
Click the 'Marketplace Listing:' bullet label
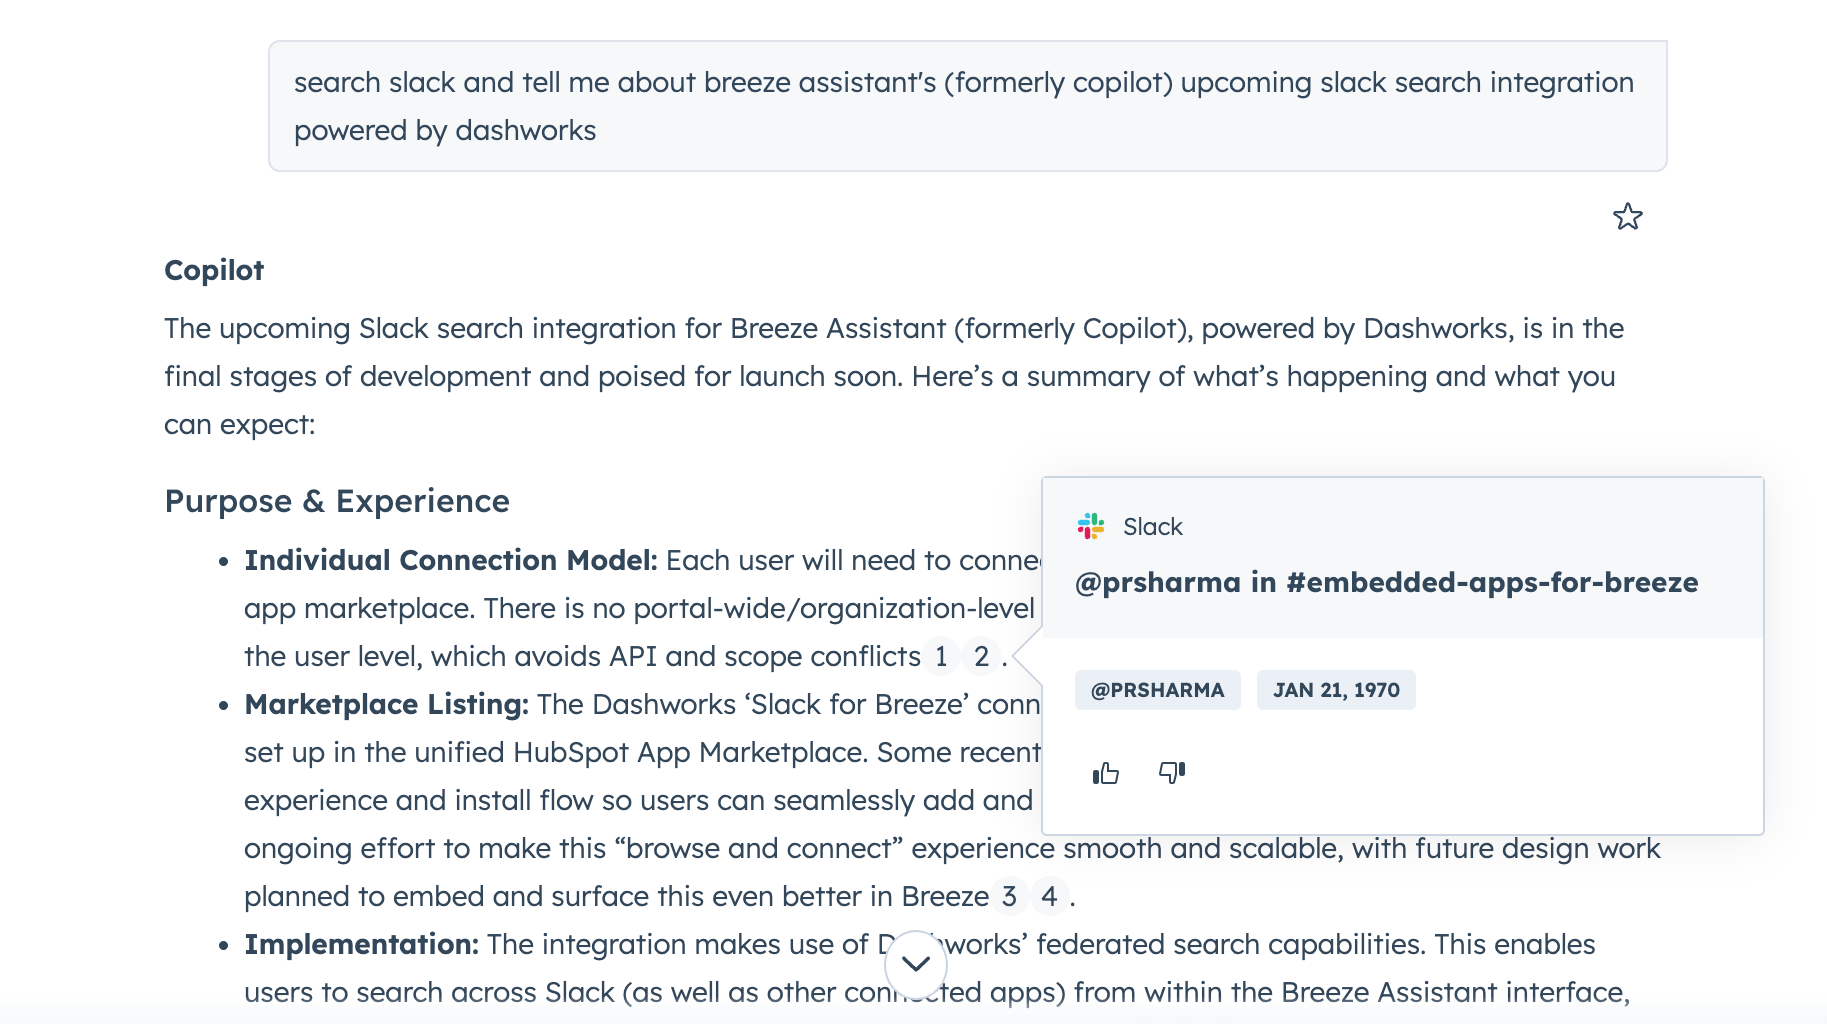(386, 704)
